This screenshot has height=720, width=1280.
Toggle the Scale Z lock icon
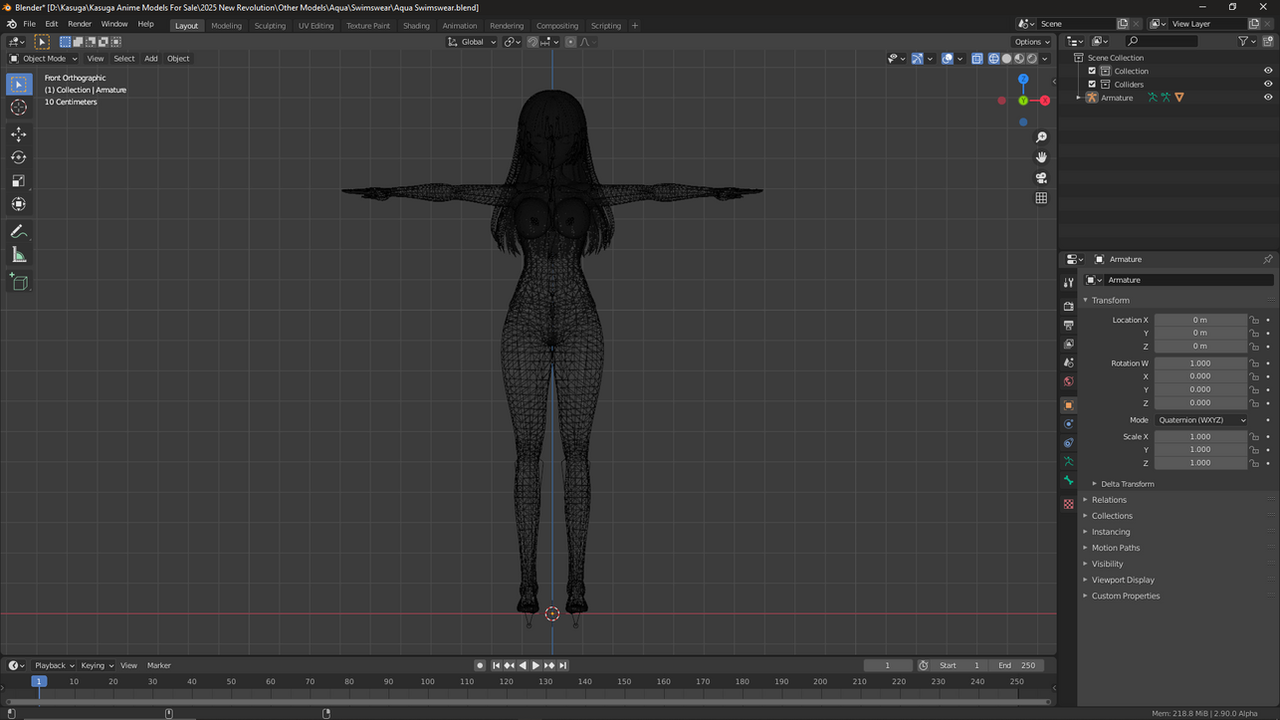[1254, 463]
